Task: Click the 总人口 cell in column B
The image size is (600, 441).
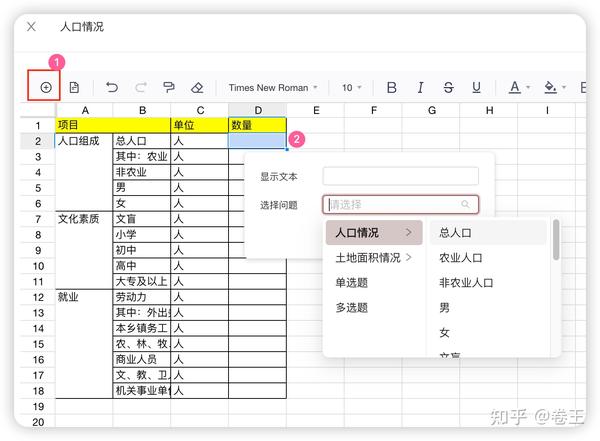Action: pos(142,141)
